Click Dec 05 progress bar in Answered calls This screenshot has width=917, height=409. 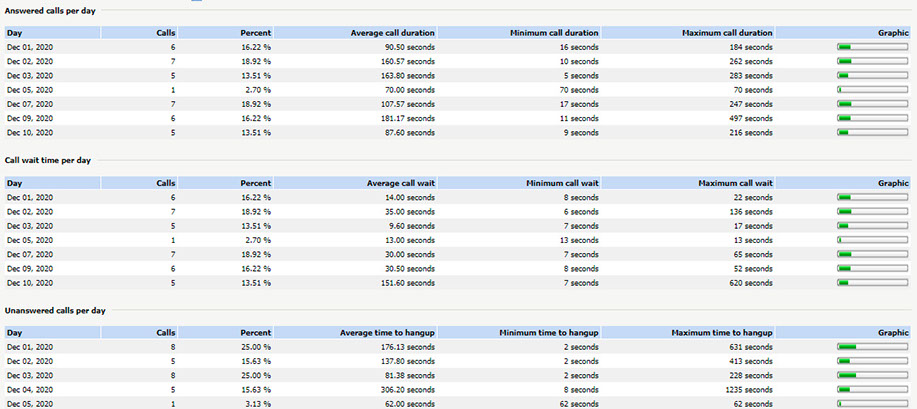pos(857,89)
